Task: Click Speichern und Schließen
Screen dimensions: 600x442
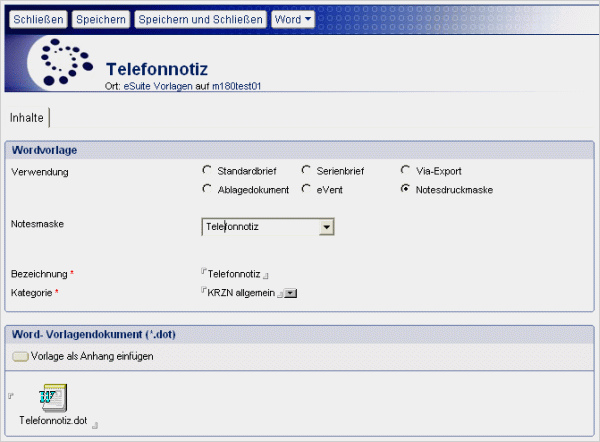Action: click(x=200, y=19)
